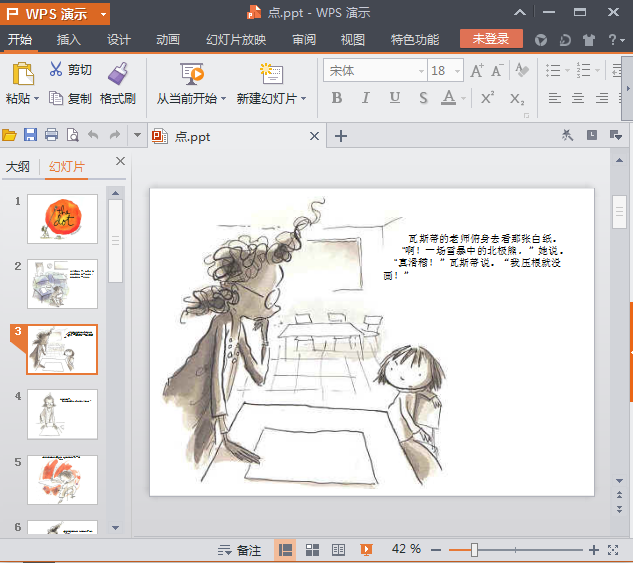Image resolution: width=633 pixels, height=563 pixels.
Task: Apply subscript formatting
Action: pos(517,98)
